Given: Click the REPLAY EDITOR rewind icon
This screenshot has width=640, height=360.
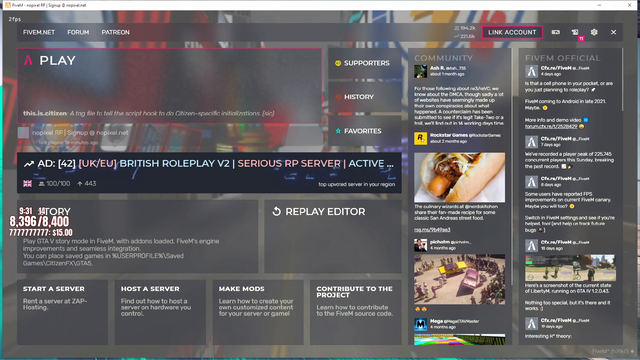Looking at the screenshot, I should (277, 211).
